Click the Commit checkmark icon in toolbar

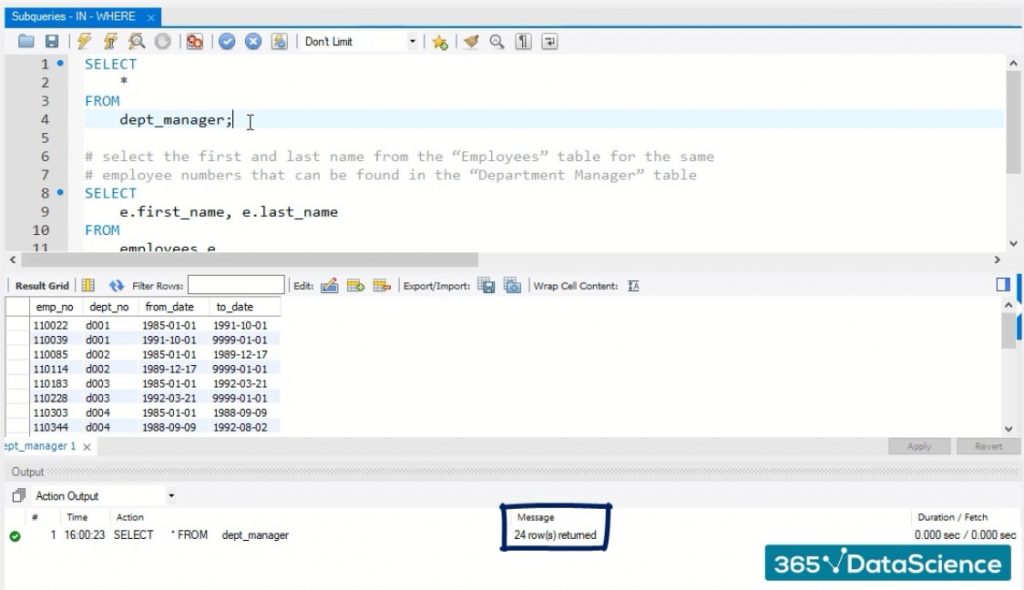(227, 42)
